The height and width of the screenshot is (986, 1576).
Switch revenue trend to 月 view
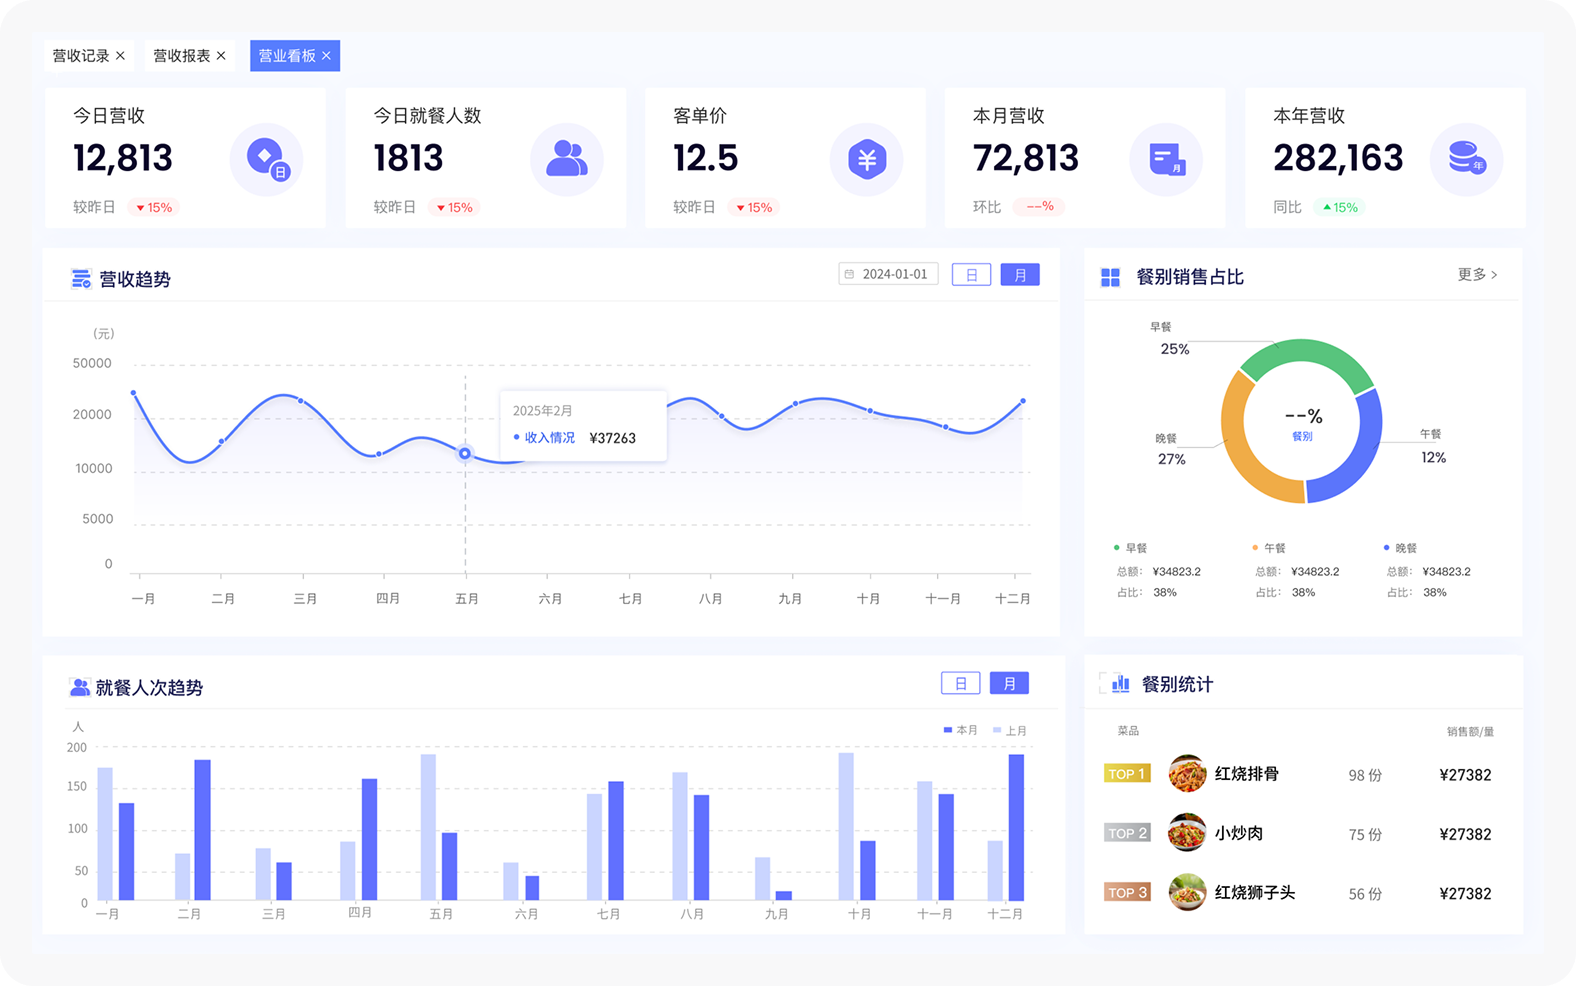pyautogui.click(x=1020, y=275)
